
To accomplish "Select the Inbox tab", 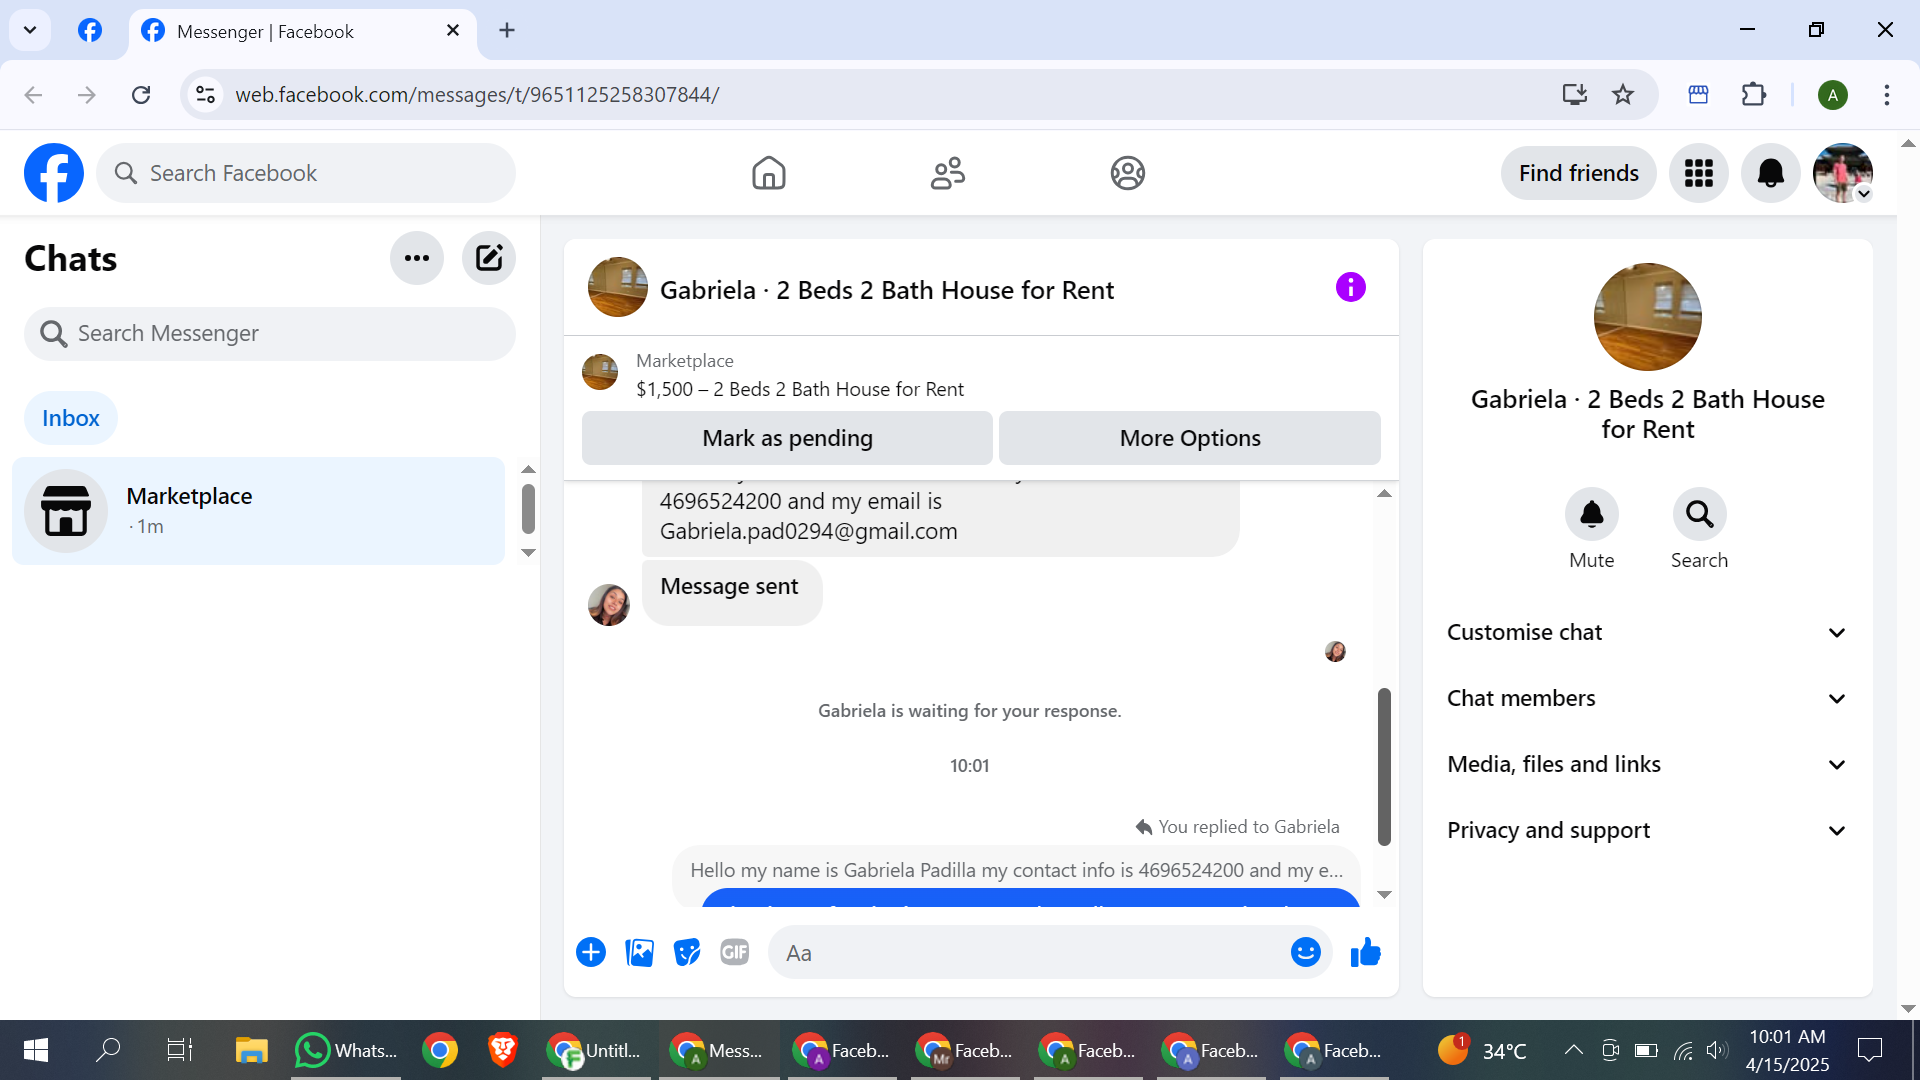I will point(70,418).
